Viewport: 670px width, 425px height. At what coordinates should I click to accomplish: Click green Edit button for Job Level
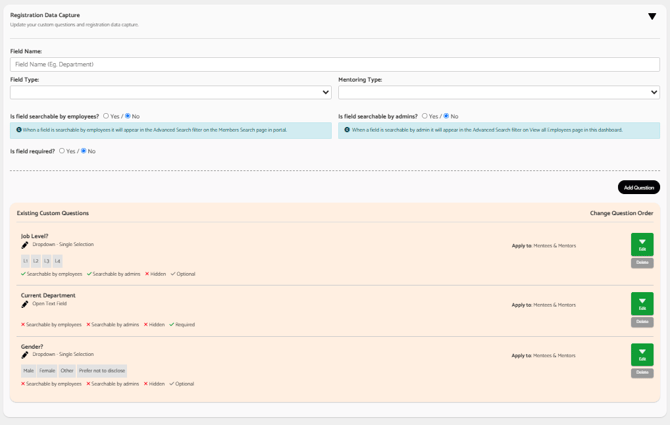coord(642,244)
